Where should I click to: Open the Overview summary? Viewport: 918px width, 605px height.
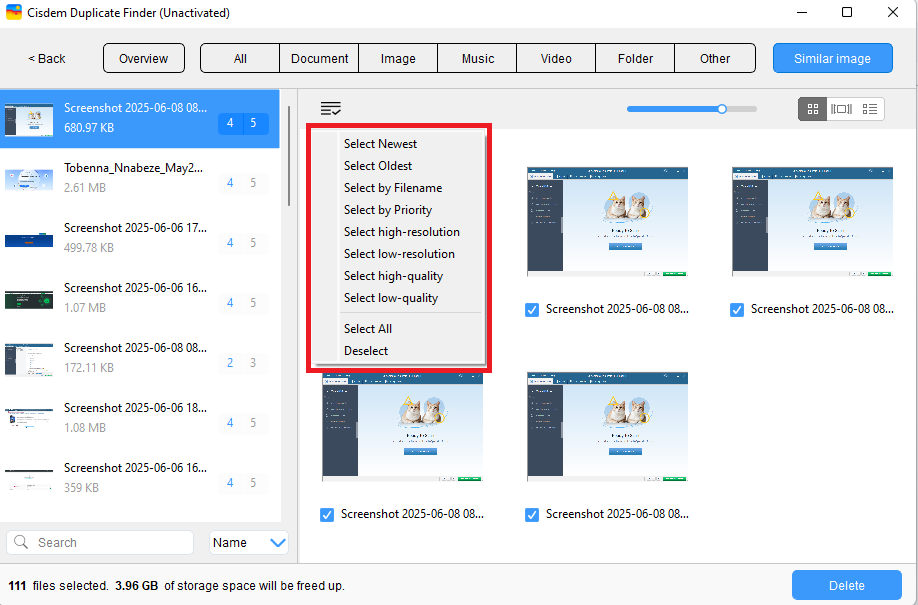pos(143,58)
